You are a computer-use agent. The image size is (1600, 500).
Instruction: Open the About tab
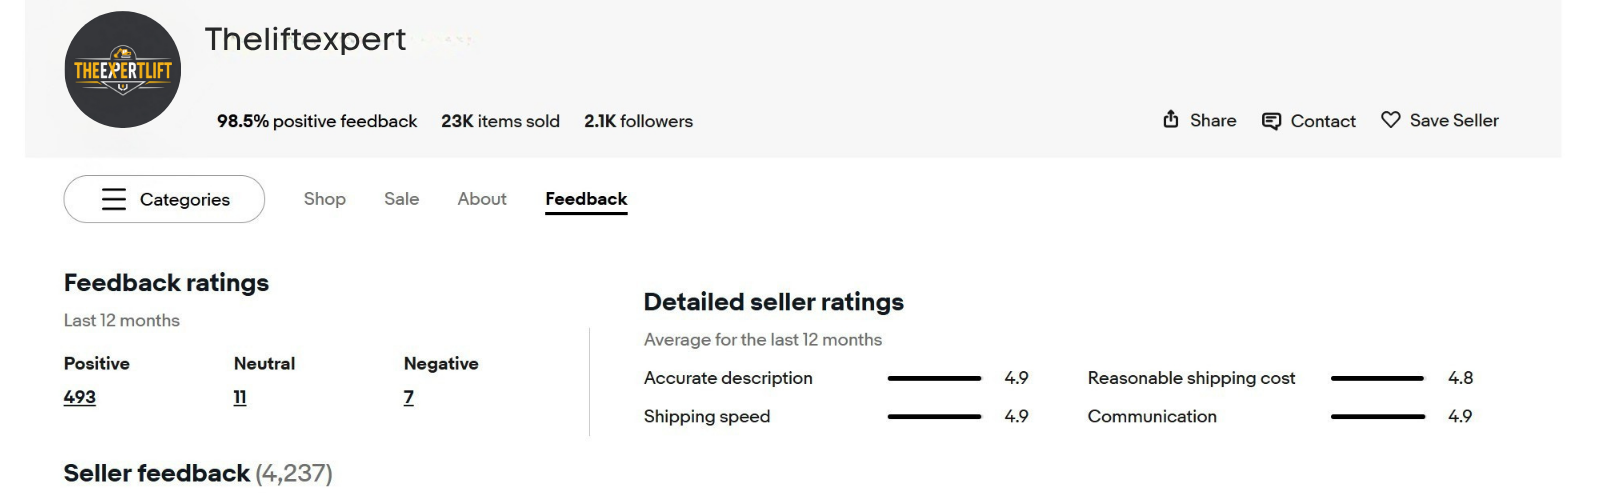(x=482, y=199)
